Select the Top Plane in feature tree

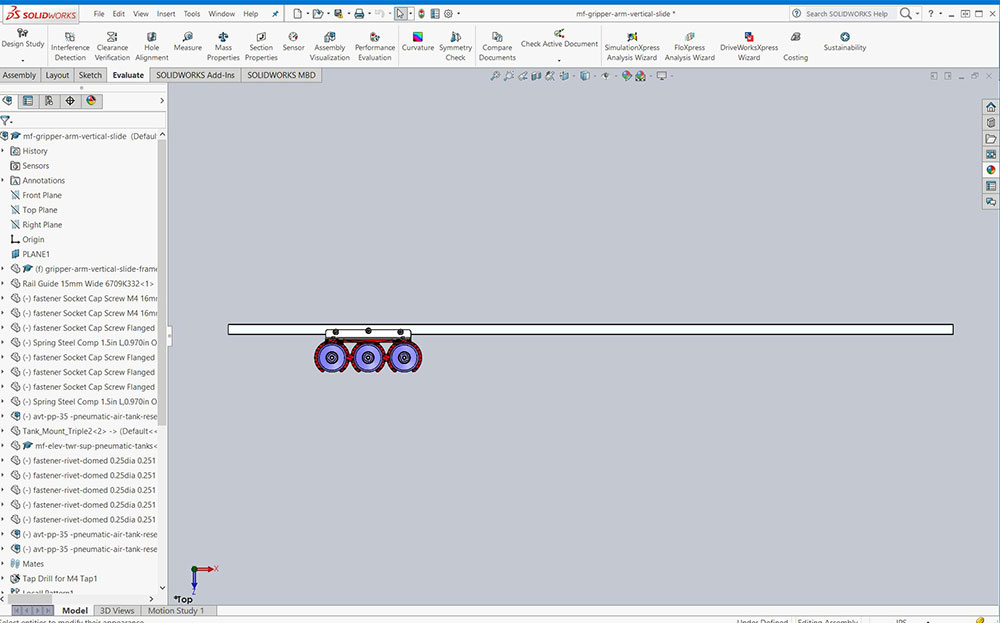[40, 210]
